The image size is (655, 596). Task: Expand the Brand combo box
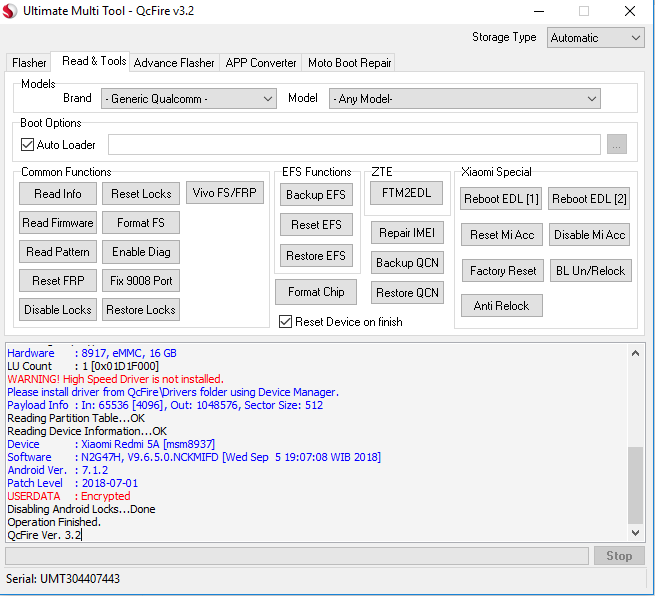click(x=189, y=99)
